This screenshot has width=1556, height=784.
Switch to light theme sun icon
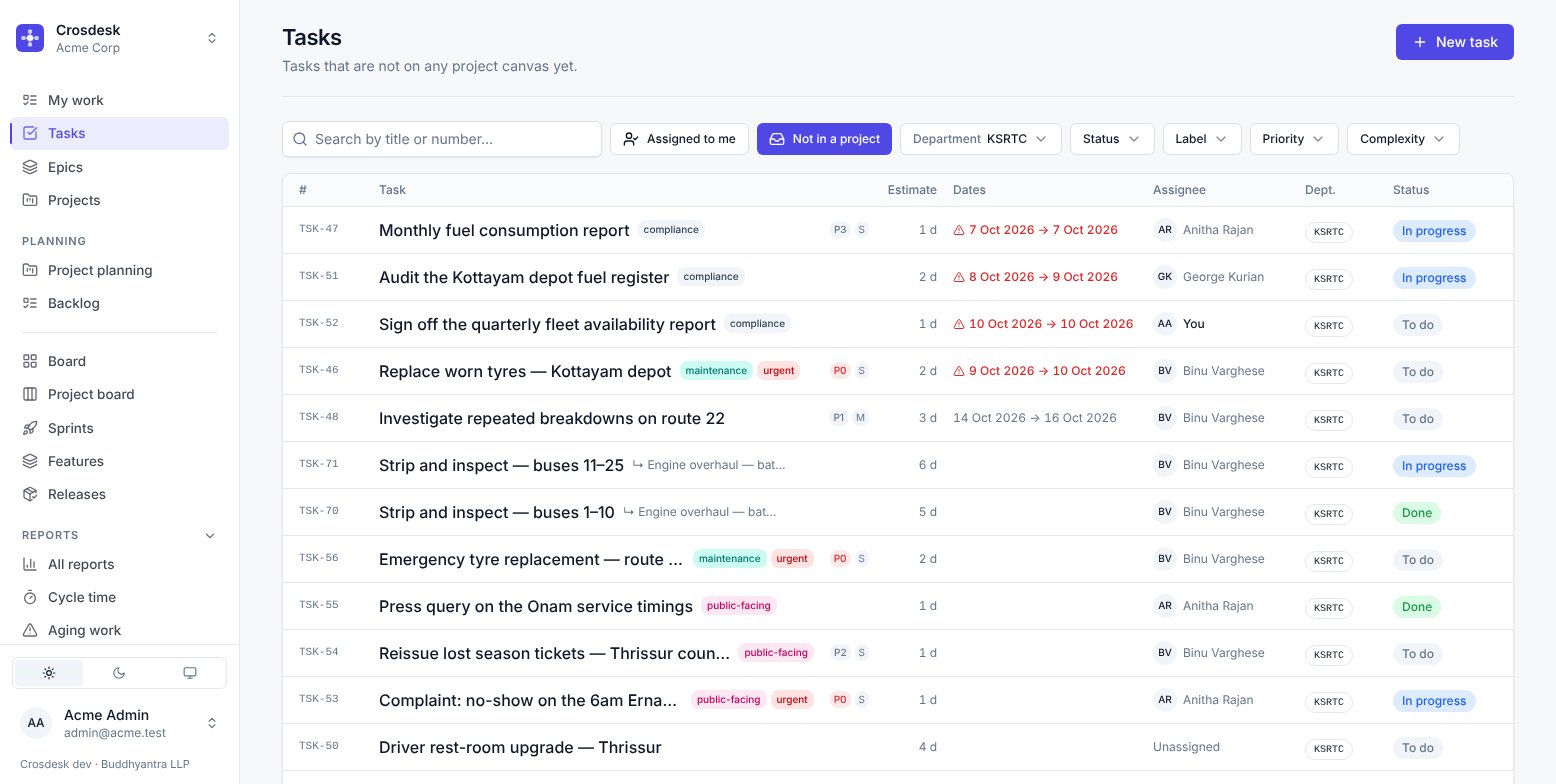(x=49, y=673)
